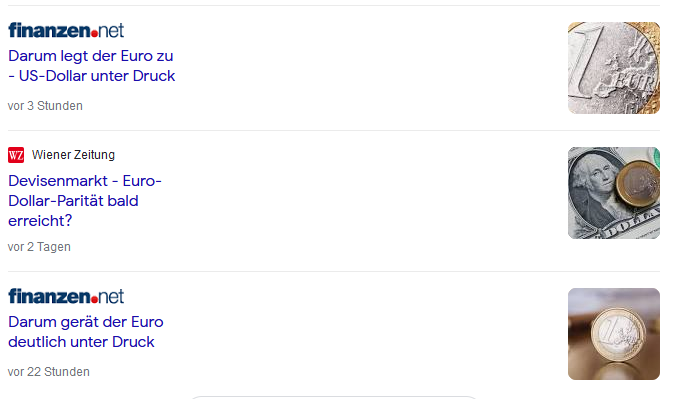Click the rounded button outline at page bottom

(x=333, y=397)
